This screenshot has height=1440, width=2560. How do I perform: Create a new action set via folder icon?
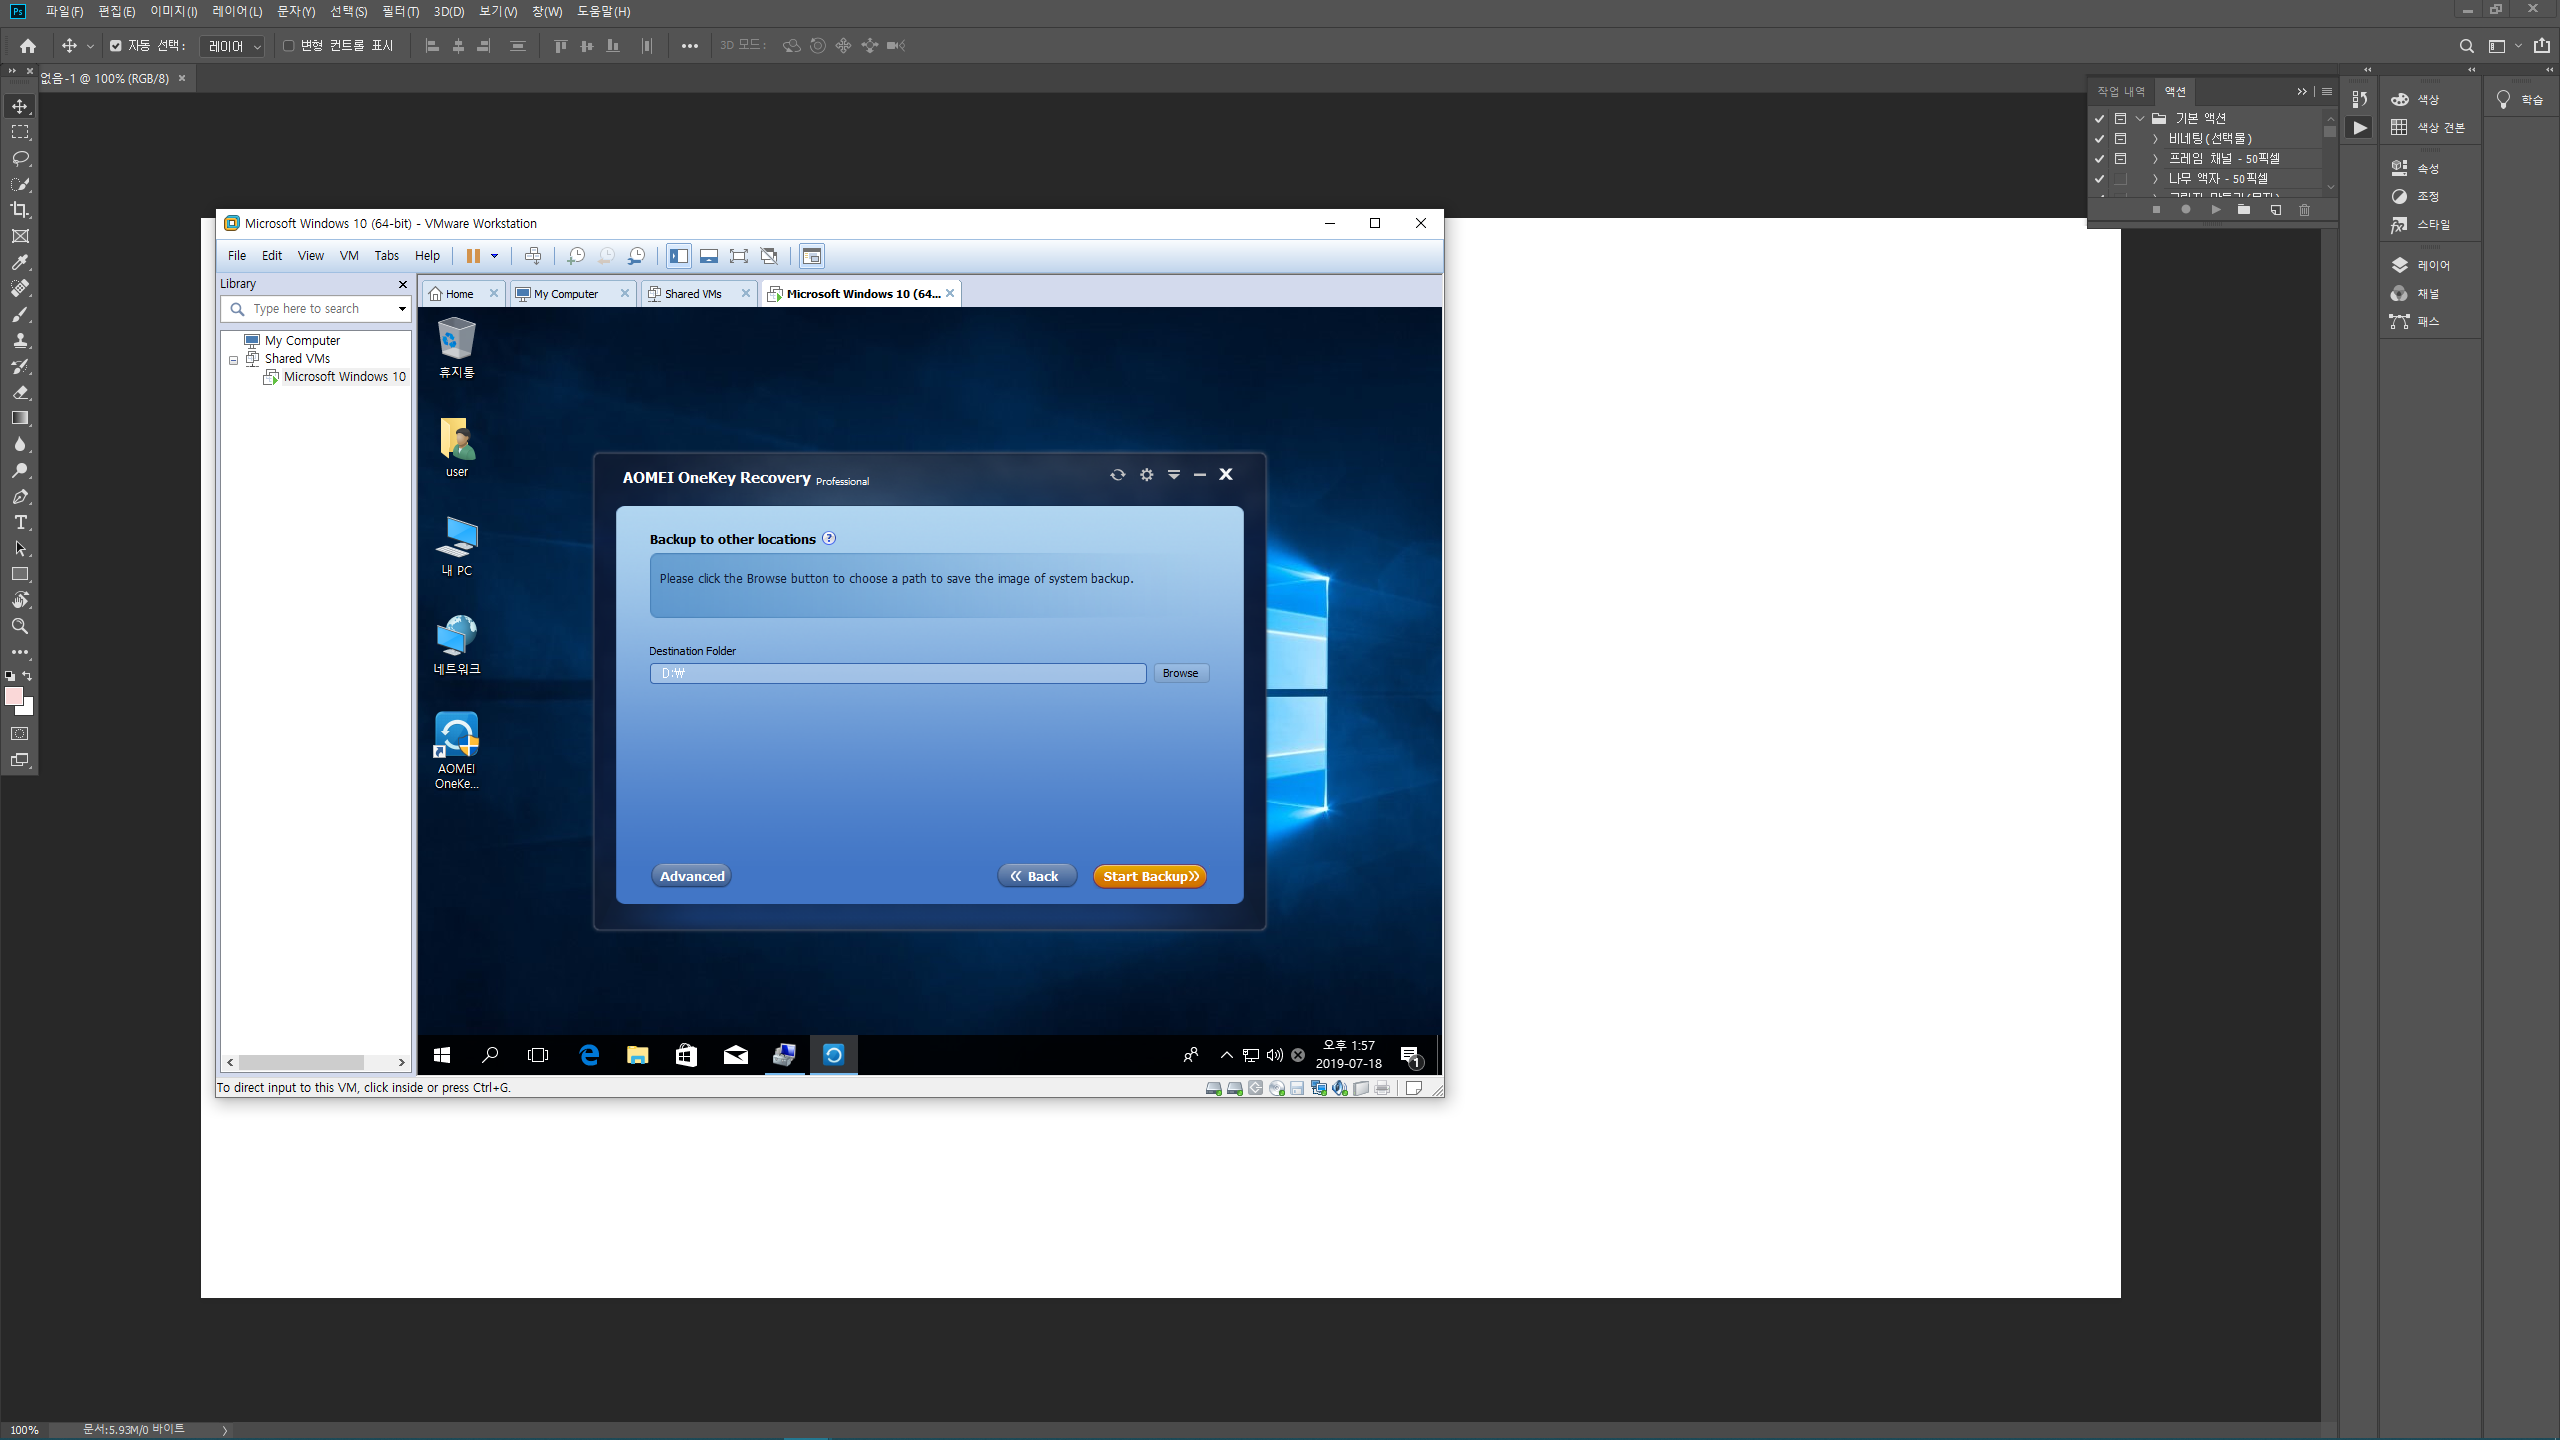click(x=2244, y=210)
